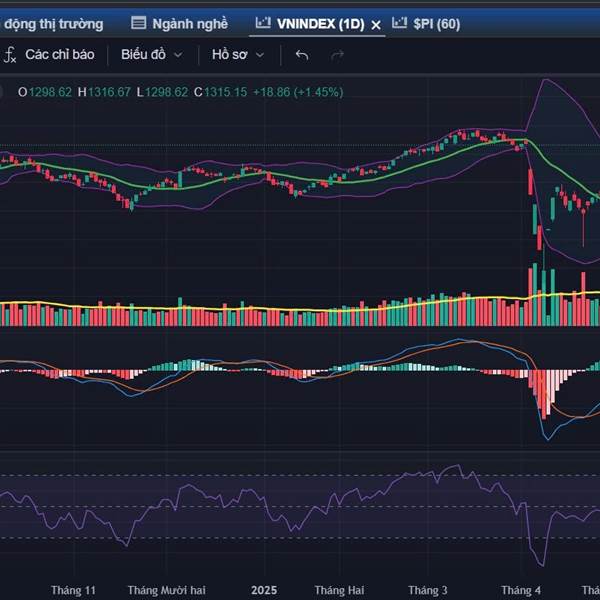
Task: Expand the Hồ sơ dropdown
Action: 238,54
